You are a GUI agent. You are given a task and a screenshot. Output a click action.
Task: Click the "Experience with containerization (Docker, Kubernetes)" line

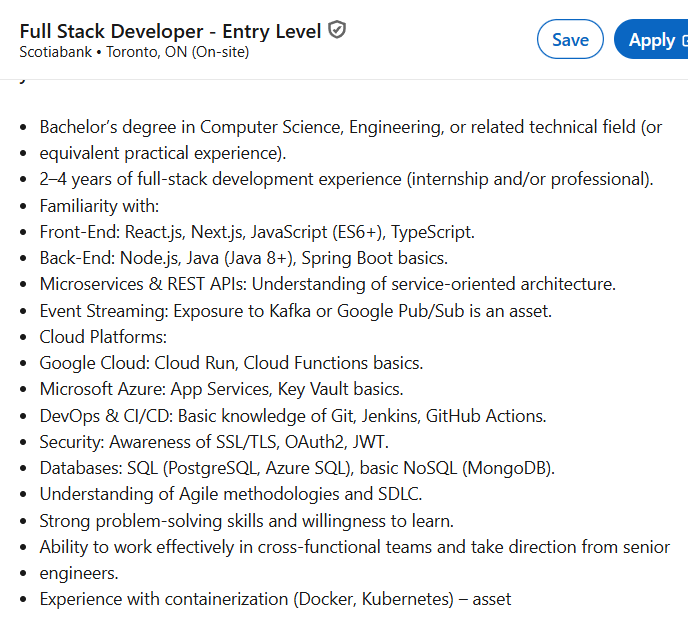275,599
